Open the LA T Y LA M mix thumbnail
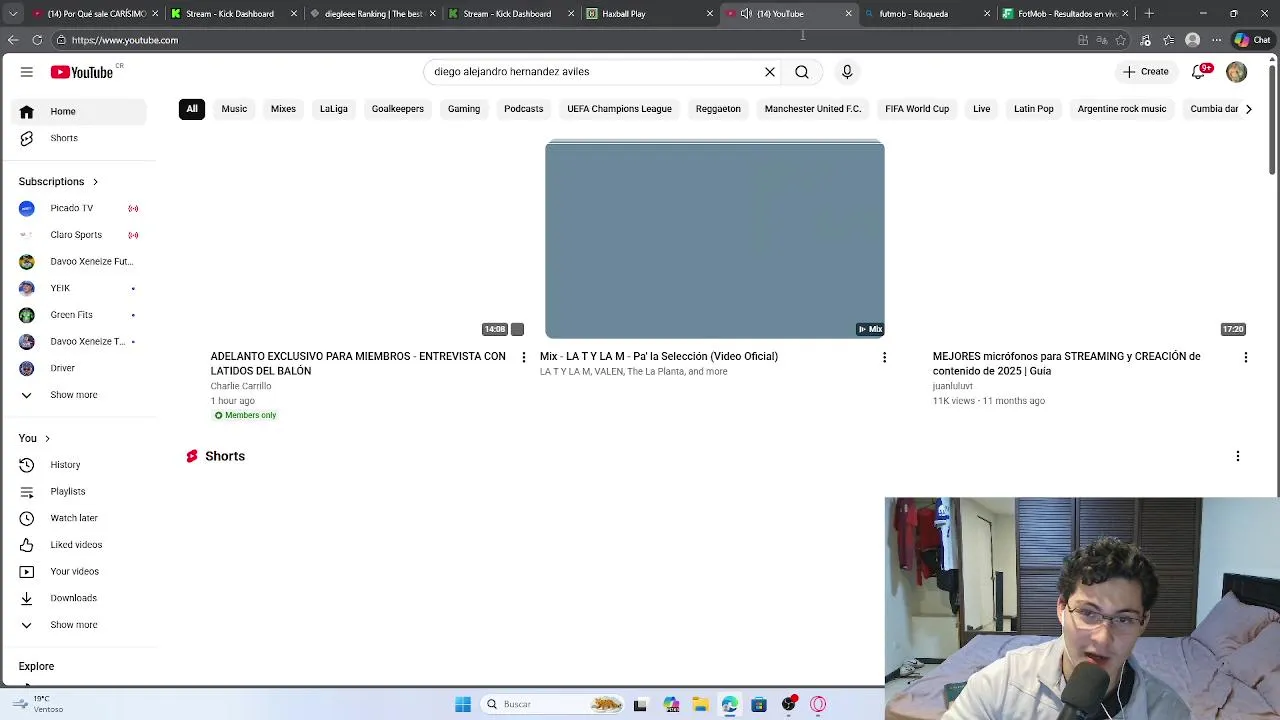This screenshot has height=720, width=1280. pyautogui.click(x=715, y=240)
